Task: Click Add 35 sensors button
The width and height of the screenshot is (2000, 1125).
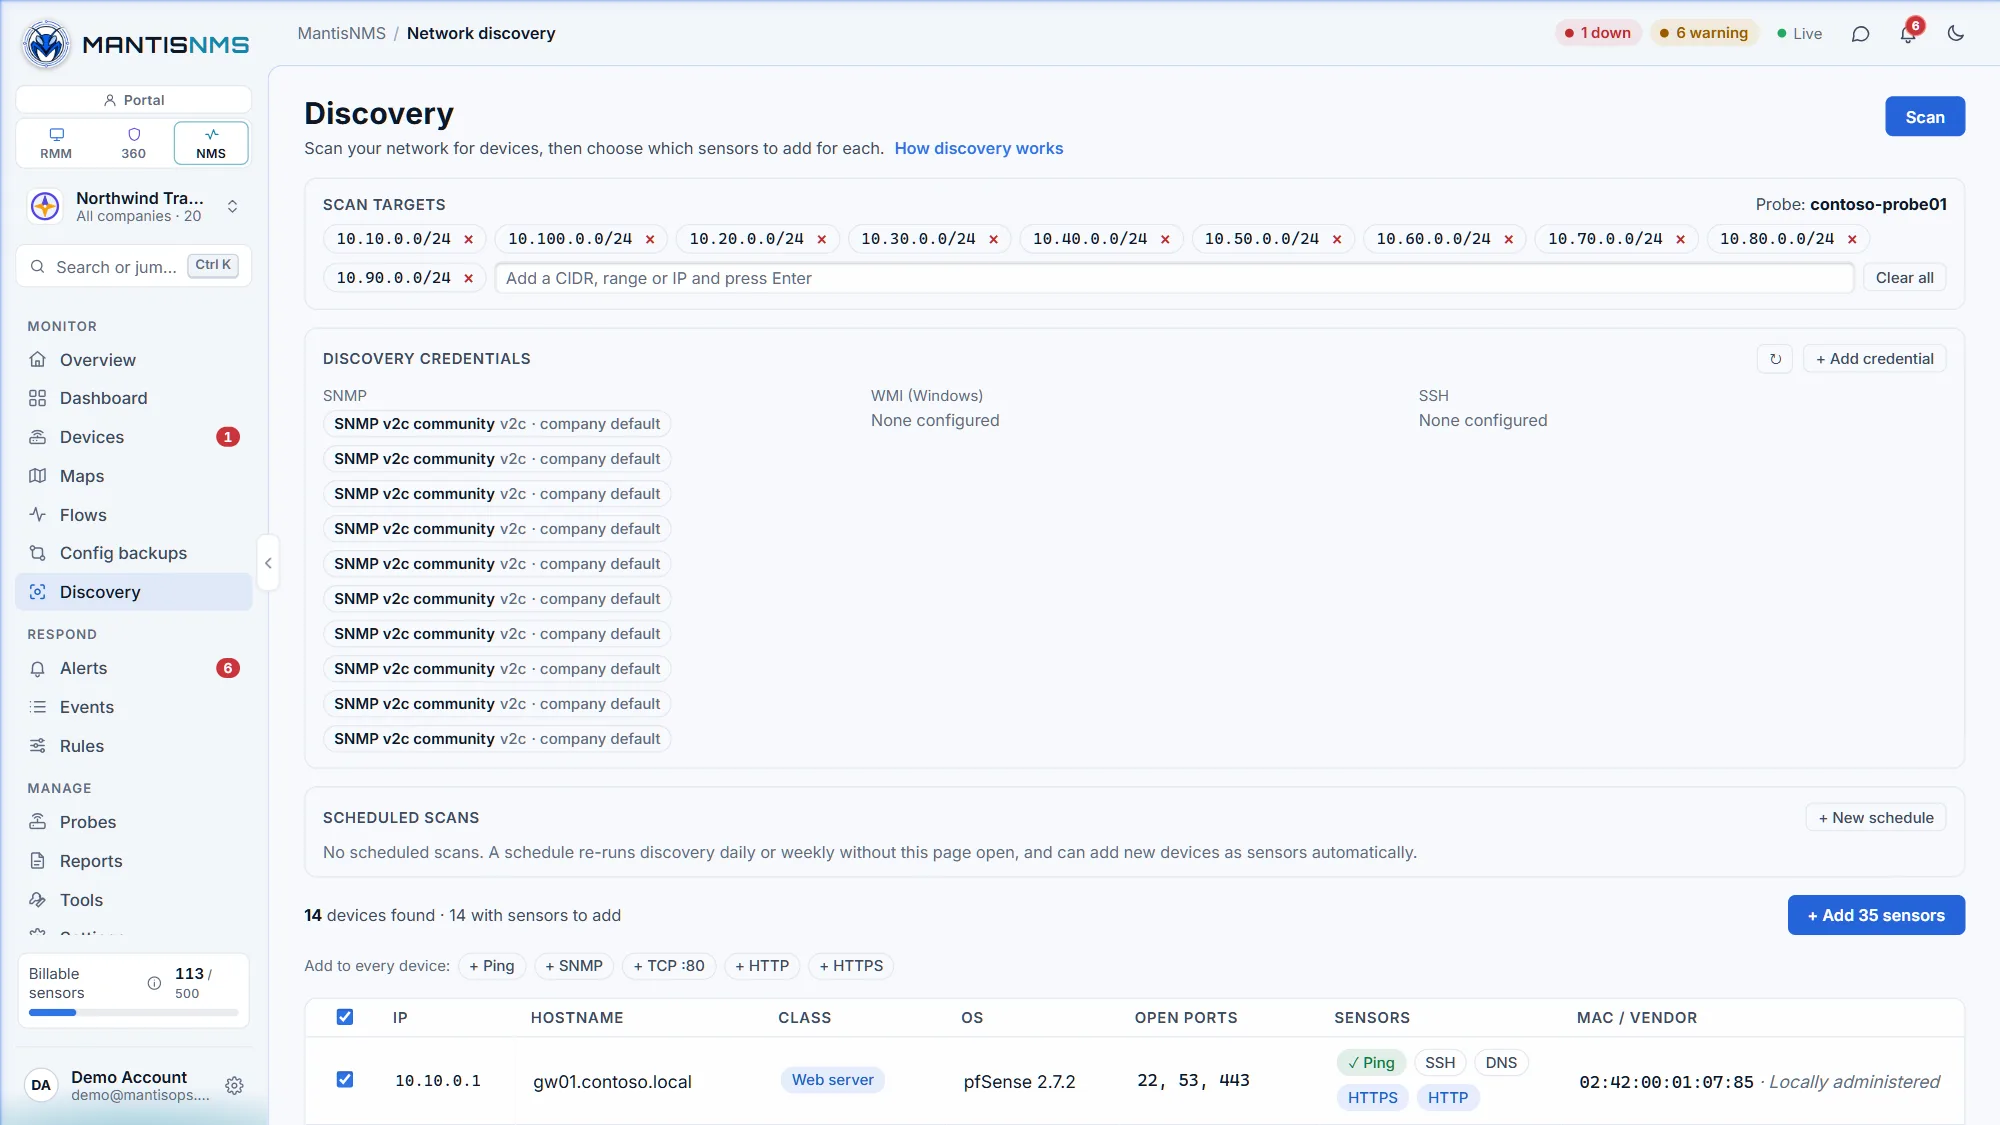Action: (1876, 915)
